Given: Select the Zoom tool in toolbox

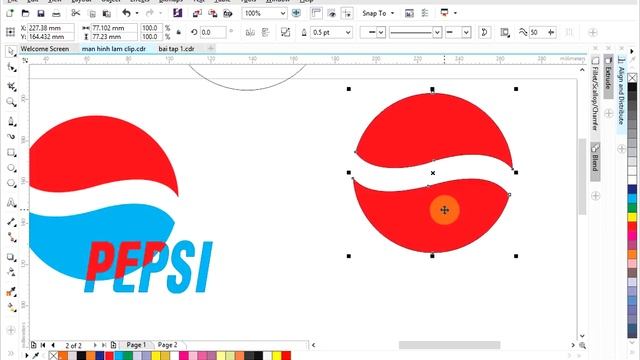Looking at the screenshot, I should tap(11, 102).
